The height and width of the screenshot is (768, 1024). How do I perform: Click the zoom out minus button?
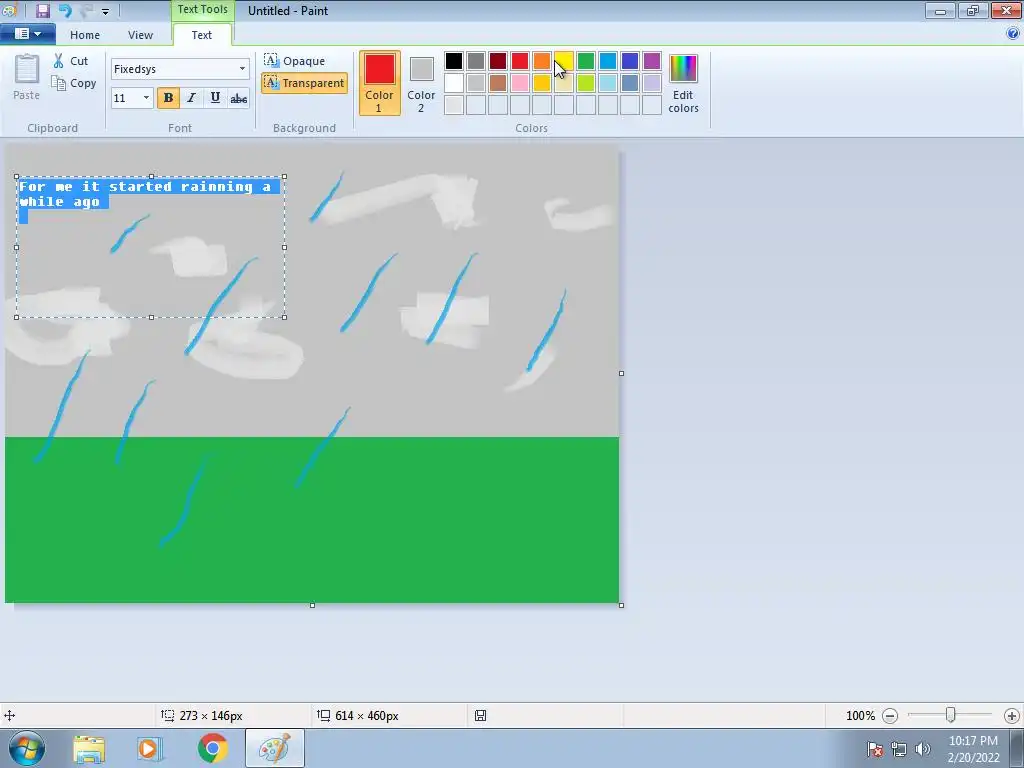point(889,716)
